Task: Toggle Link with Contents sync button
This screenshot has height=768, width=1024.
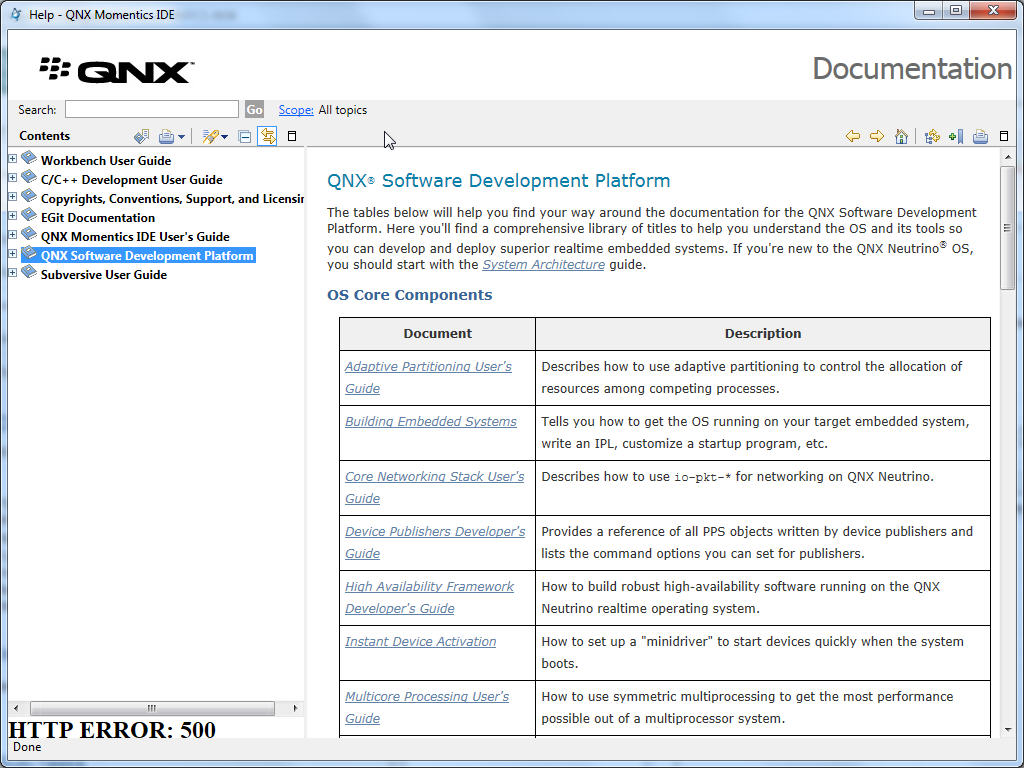Action: pyautogui.click(x=267, y=136)
